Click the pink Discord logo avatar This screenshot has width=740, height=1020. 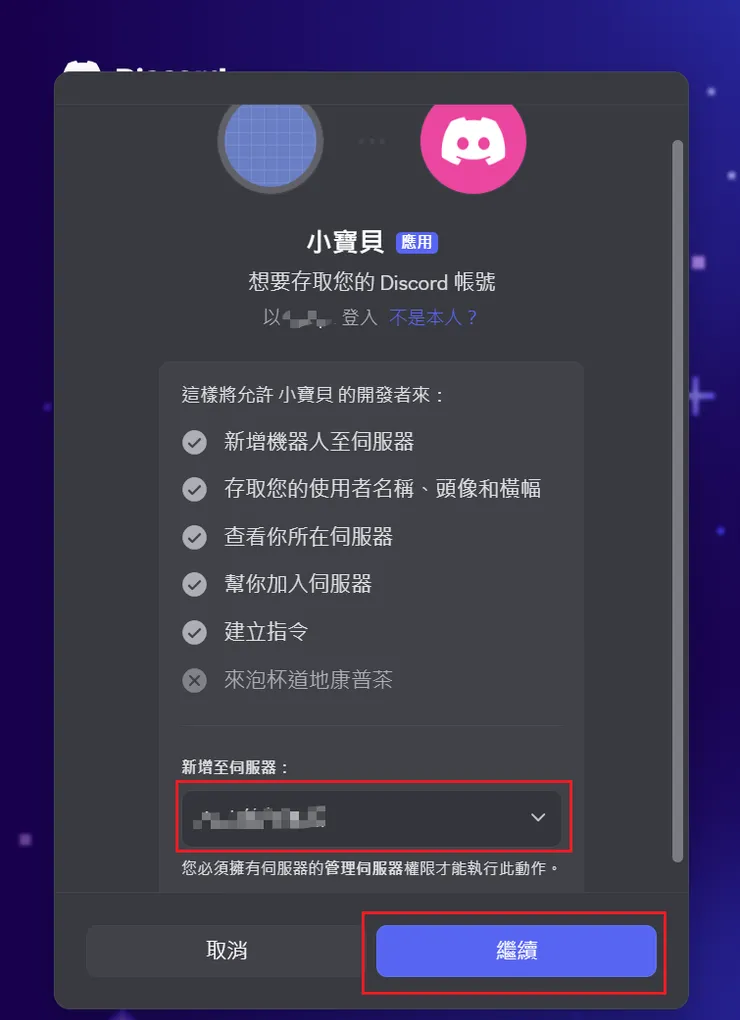(473, 142)
